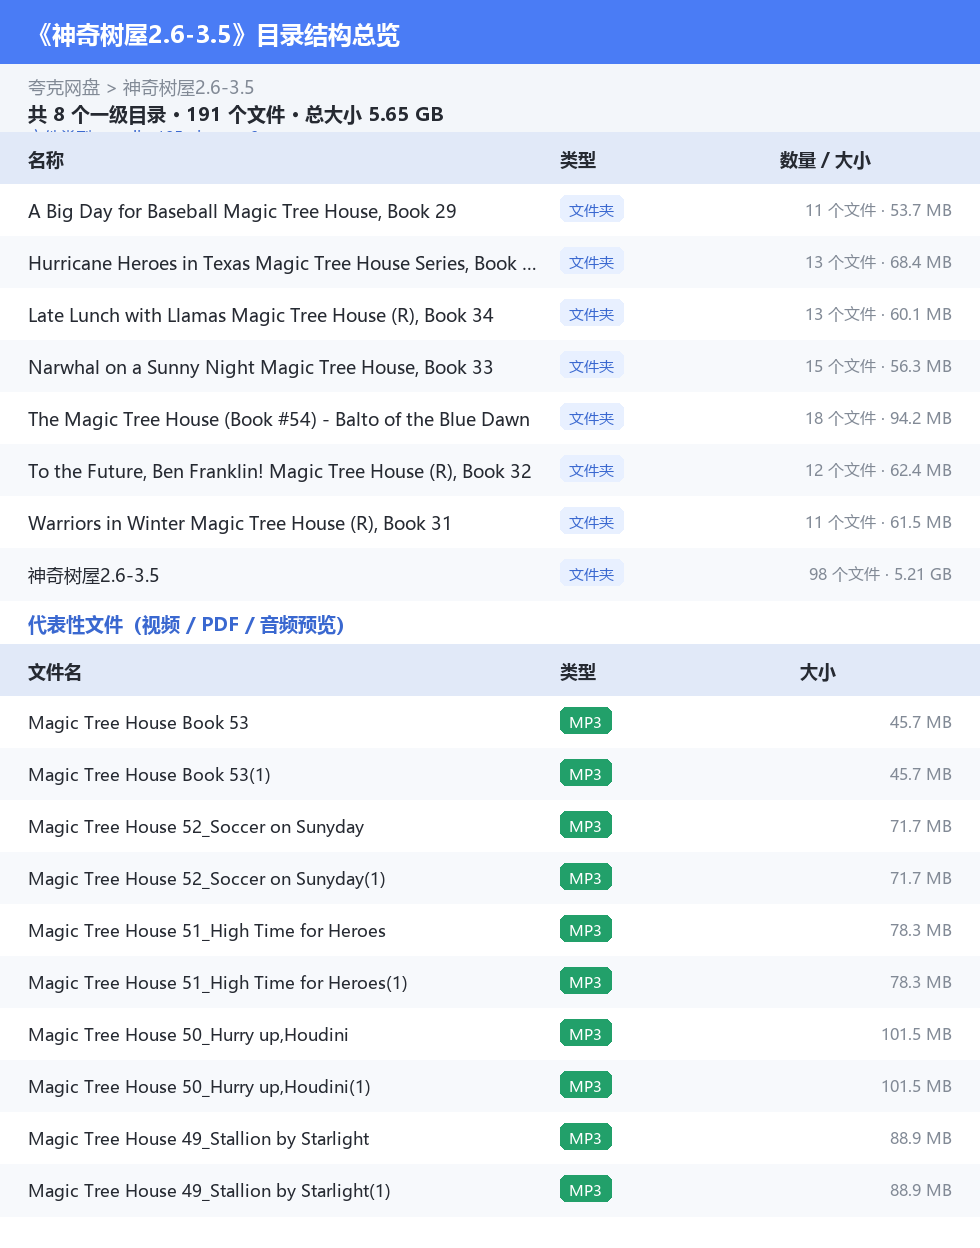Click MP3 badge for Magic Tree House Book 53
The height and width of the screenshot is (1248, 980).
[586, 722]
